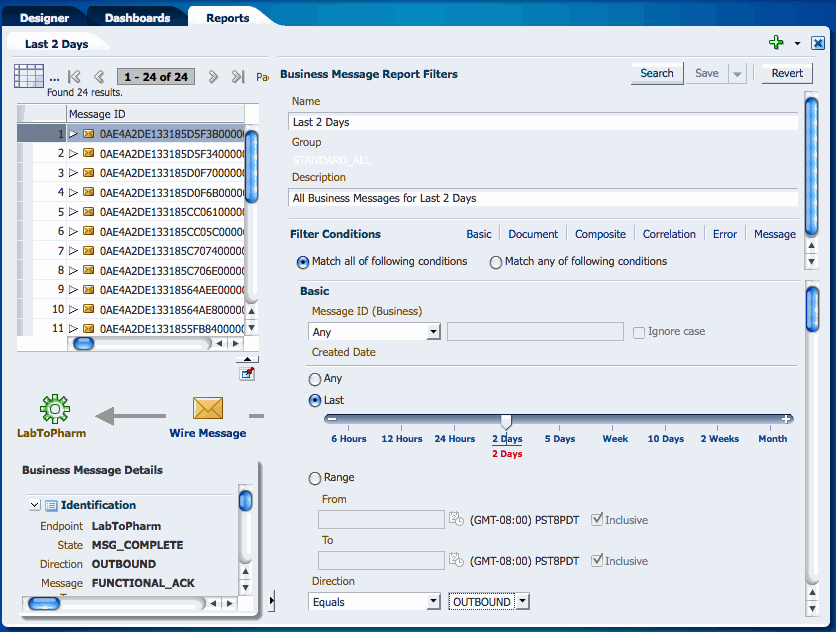Click the Identification section list icon

[51, 505]
